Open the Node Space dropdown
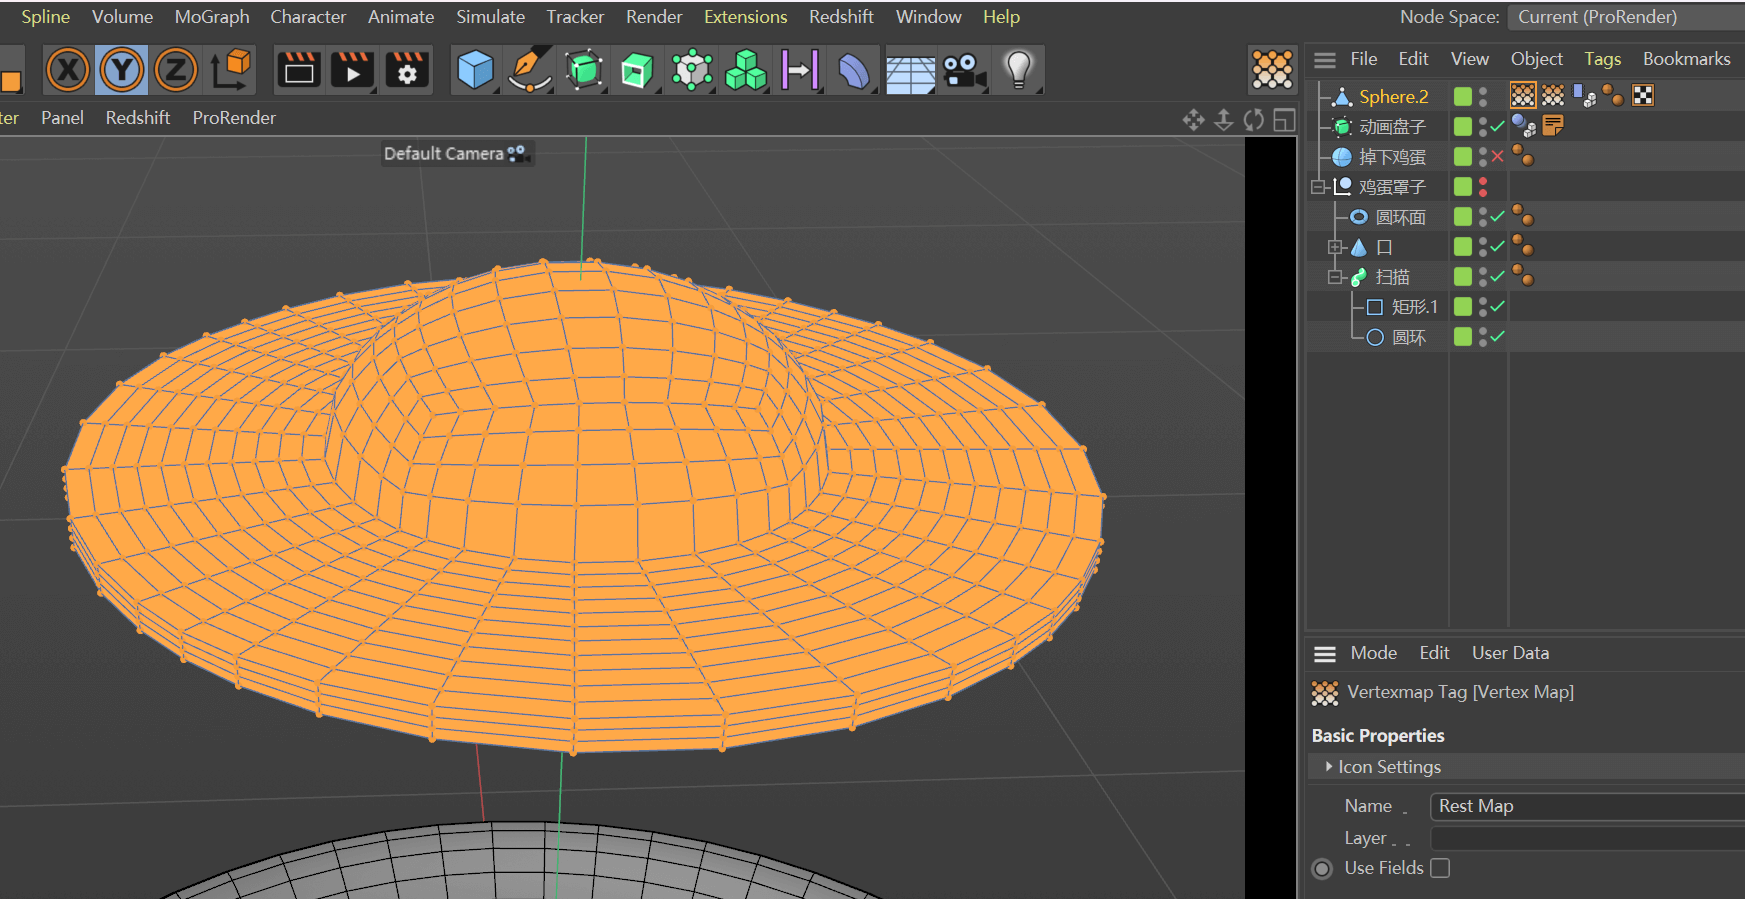The image size is (1745, 899). pyautogui.click(x=1628, y=17)
